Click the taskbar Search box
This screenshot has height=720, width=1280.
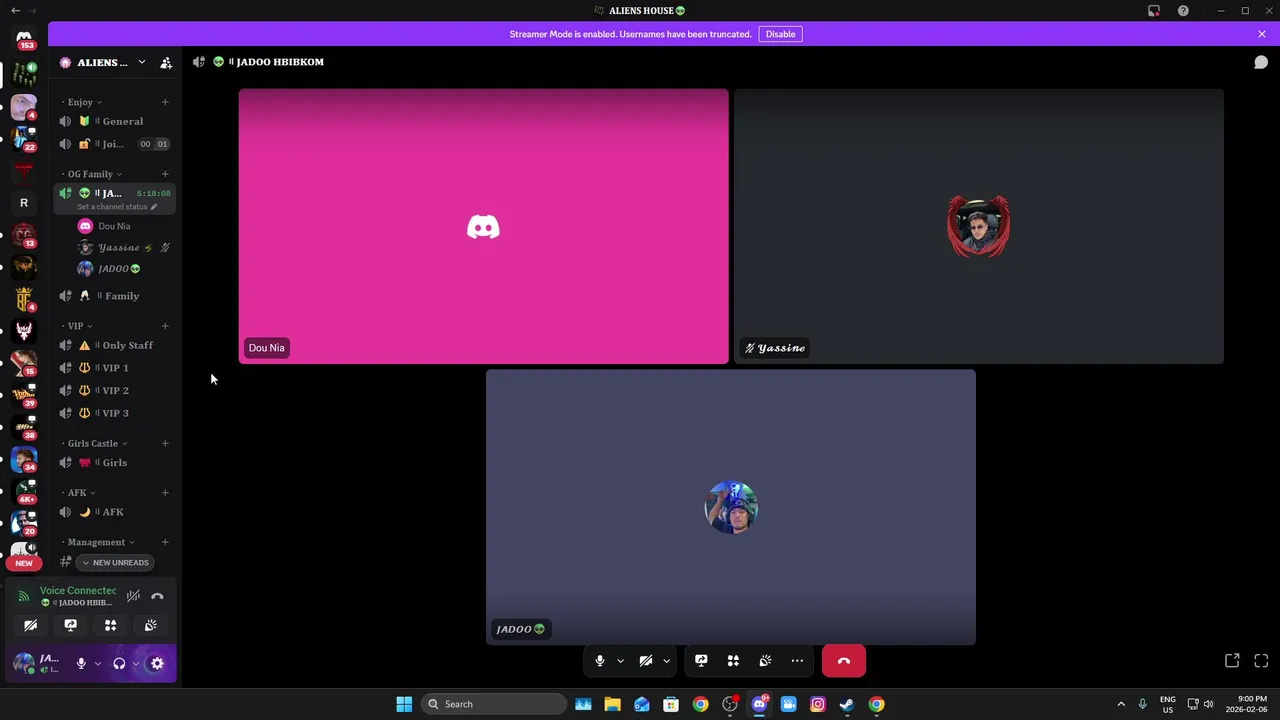(x=494, y=704)
